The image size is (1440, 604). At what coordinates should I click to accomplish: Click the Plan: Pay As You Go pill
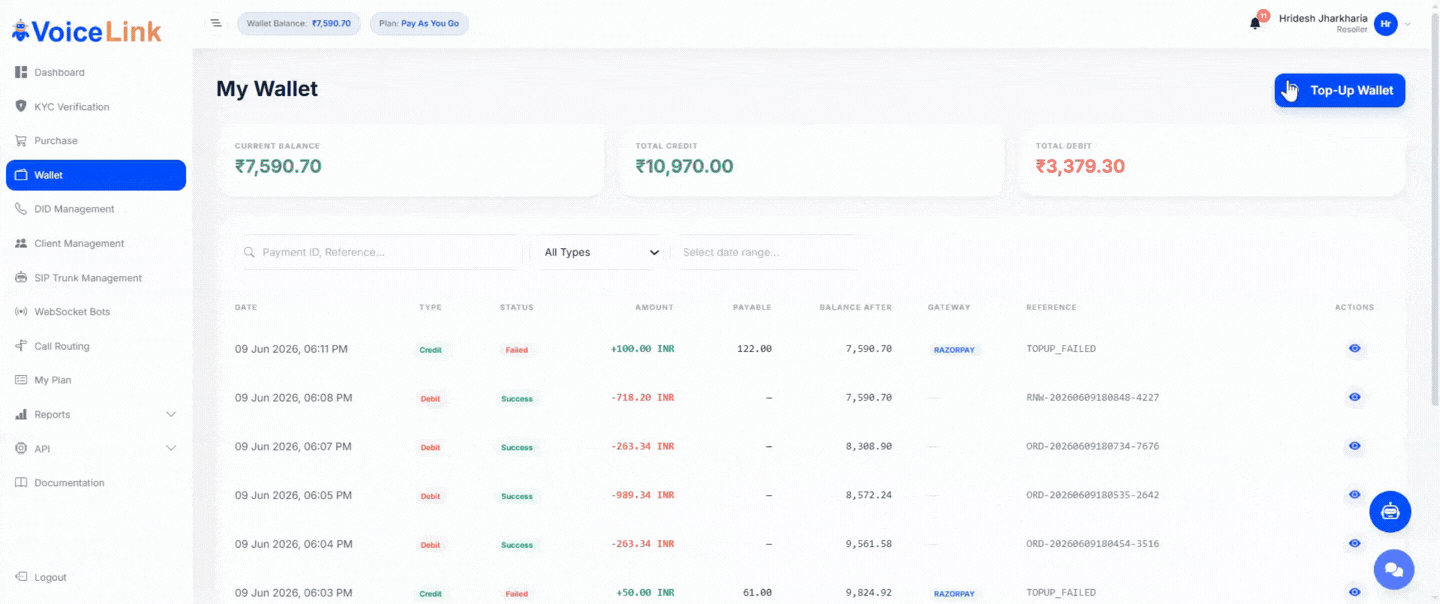[x=419, y=23]
